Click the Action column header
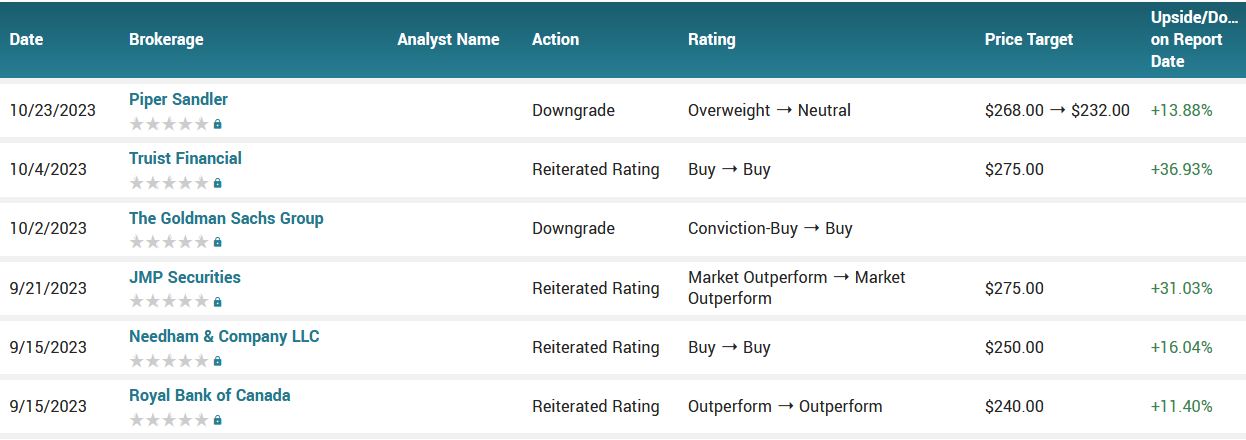The image size is (1246, 440). pyautogui.click(x=555, y=40)
